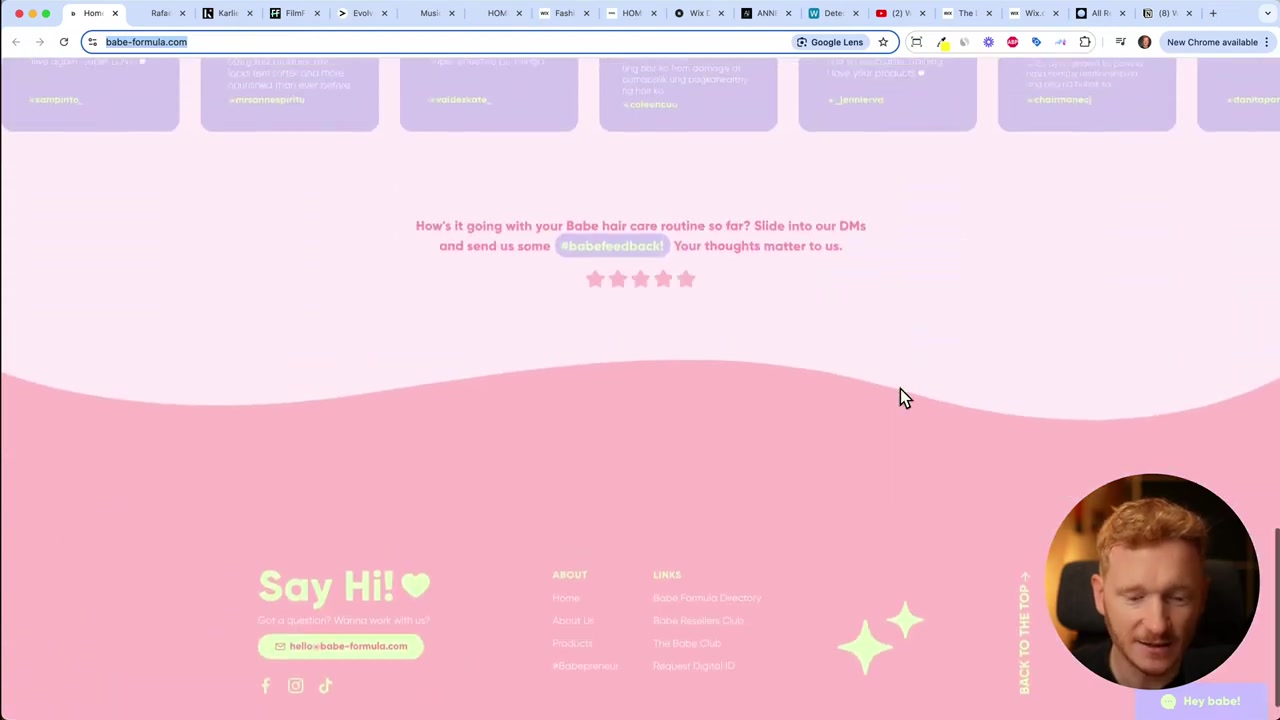The height and width of the screenshot is (720, 1280).
Task: Click the @sampinto_ testimonial card
Action: coord(90,95)
